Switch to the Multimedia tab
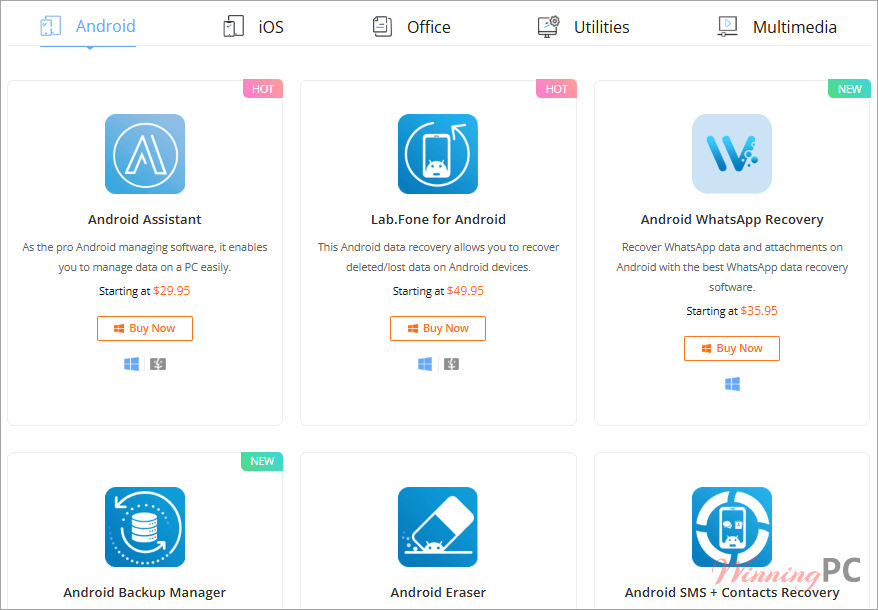The height and width of the screenshot is (610, 878). (777, 26)
